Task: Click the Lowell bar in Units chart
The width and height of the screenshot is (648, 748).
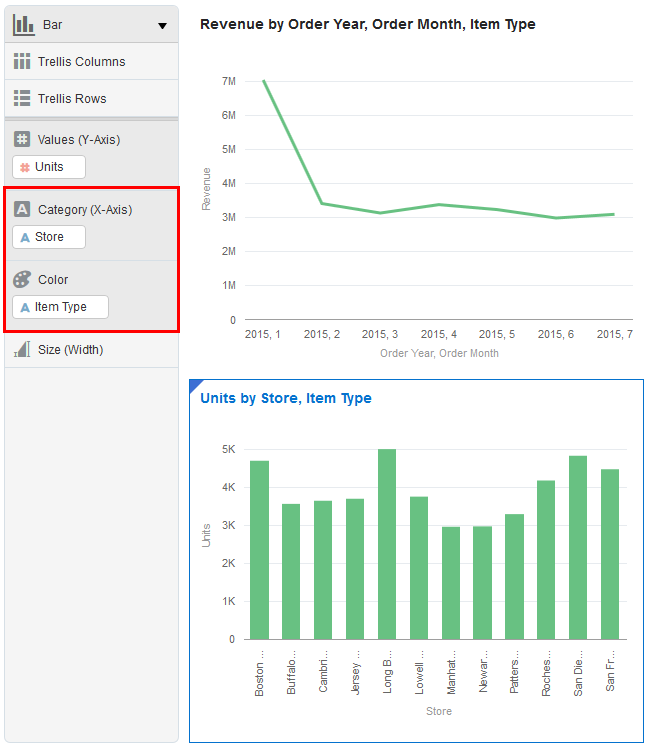Action: [x=419, y=568]
